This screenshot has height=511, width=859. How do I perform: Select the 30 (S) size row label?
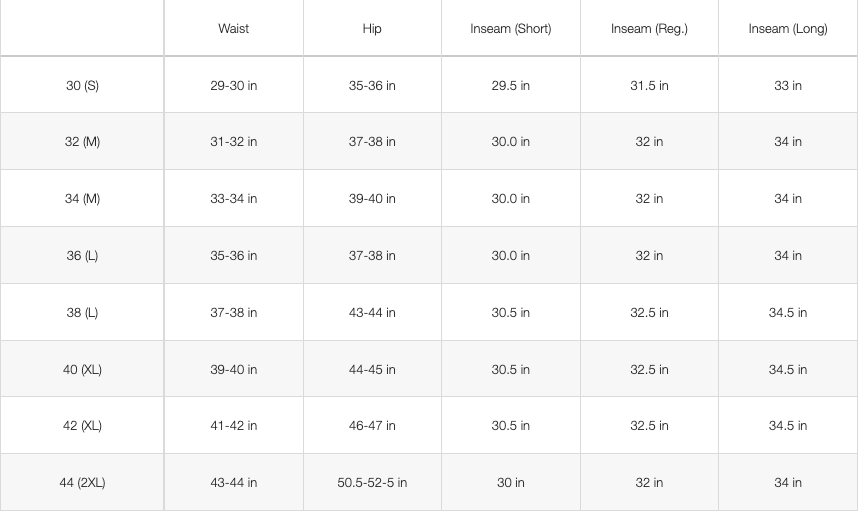click(82, 86)
